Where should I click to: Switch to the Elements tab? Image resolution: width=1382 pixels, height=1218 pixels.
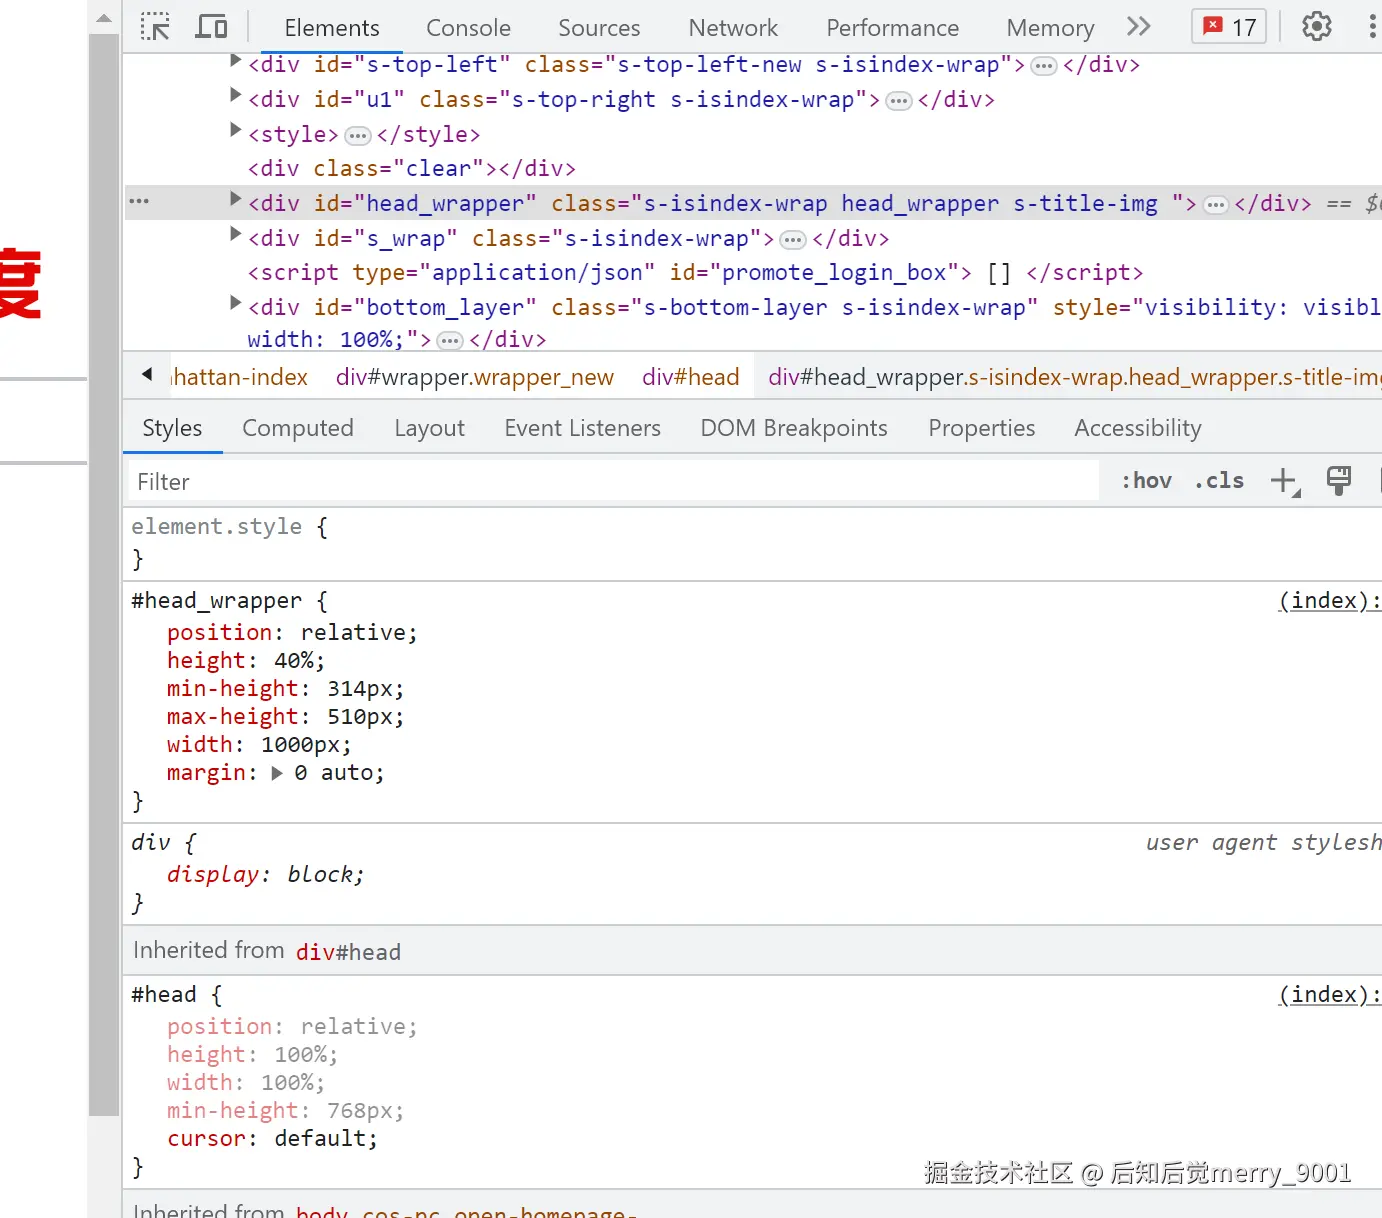(332, 28)
